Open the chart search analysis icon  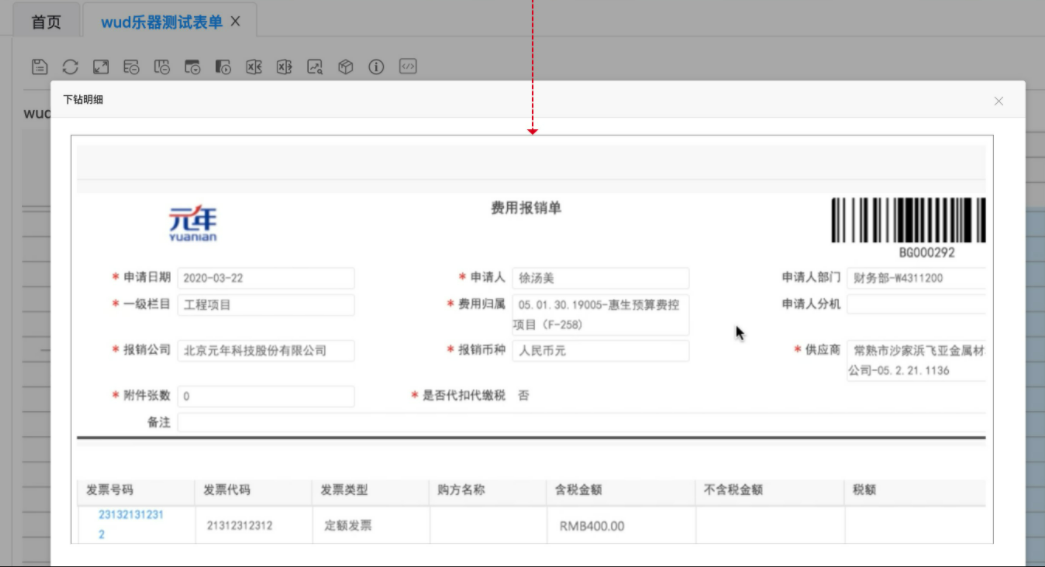(315, 67)
